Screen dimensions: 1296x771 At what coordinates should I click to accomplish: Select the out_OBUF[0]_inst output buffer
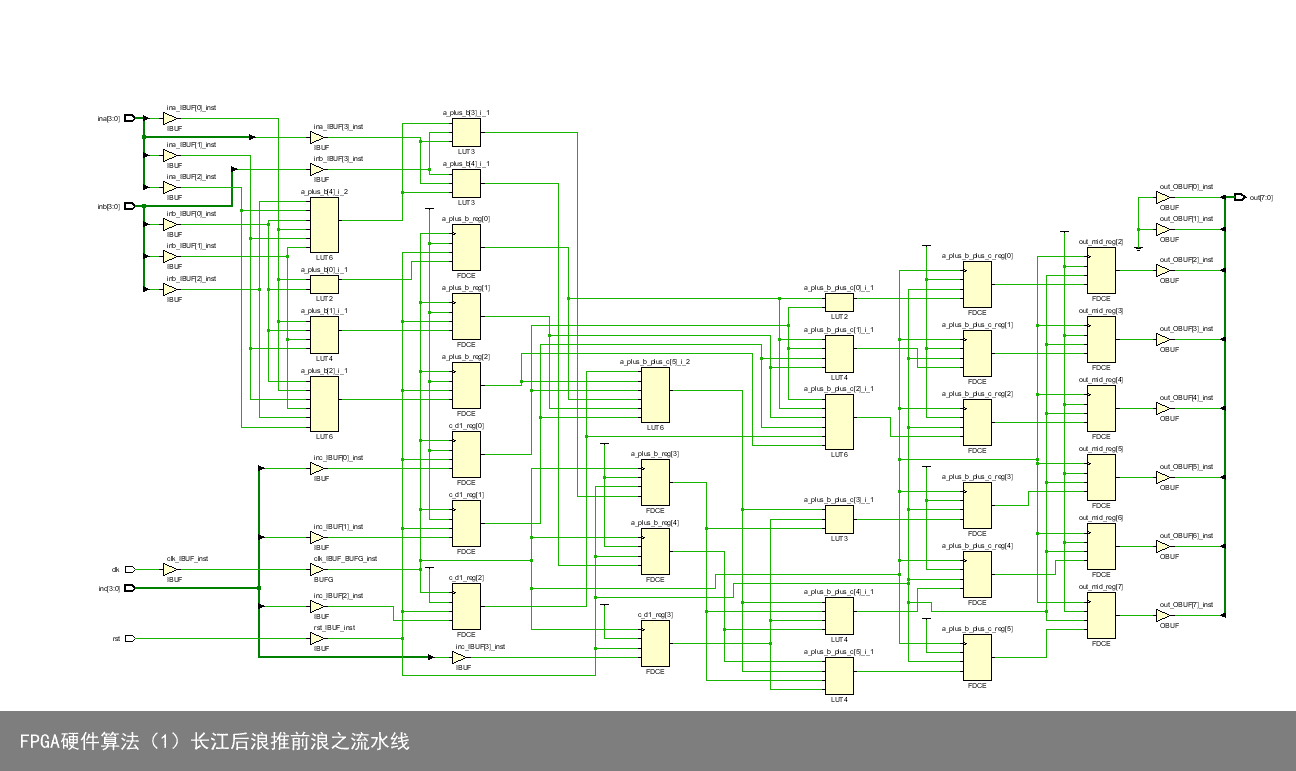click(x=1163, y=198)
